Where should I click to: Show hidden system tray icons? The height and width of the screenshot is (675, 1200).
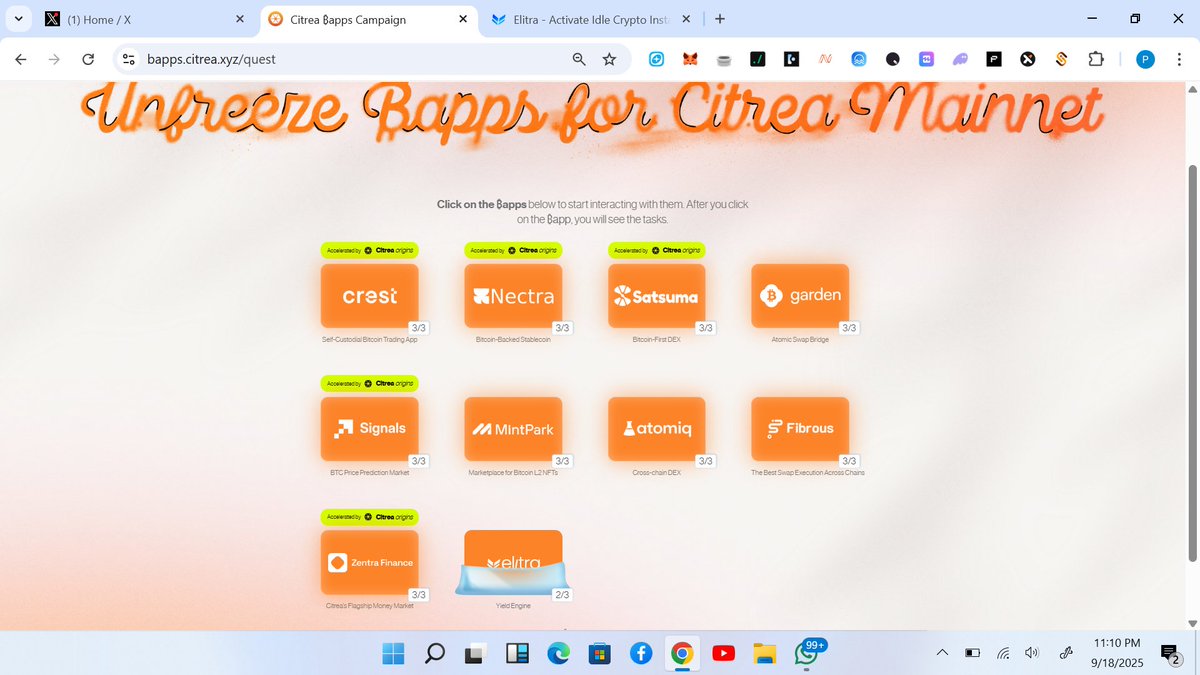coord(942,654)
